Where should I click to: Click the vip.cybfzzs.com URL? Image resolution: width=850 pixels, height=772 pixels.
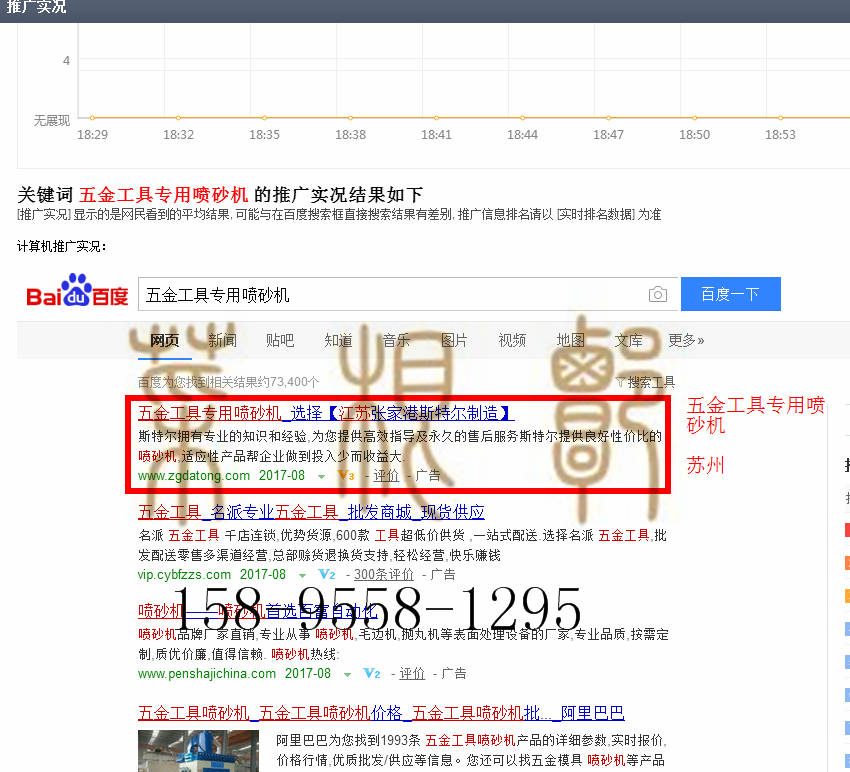(184, 575)
